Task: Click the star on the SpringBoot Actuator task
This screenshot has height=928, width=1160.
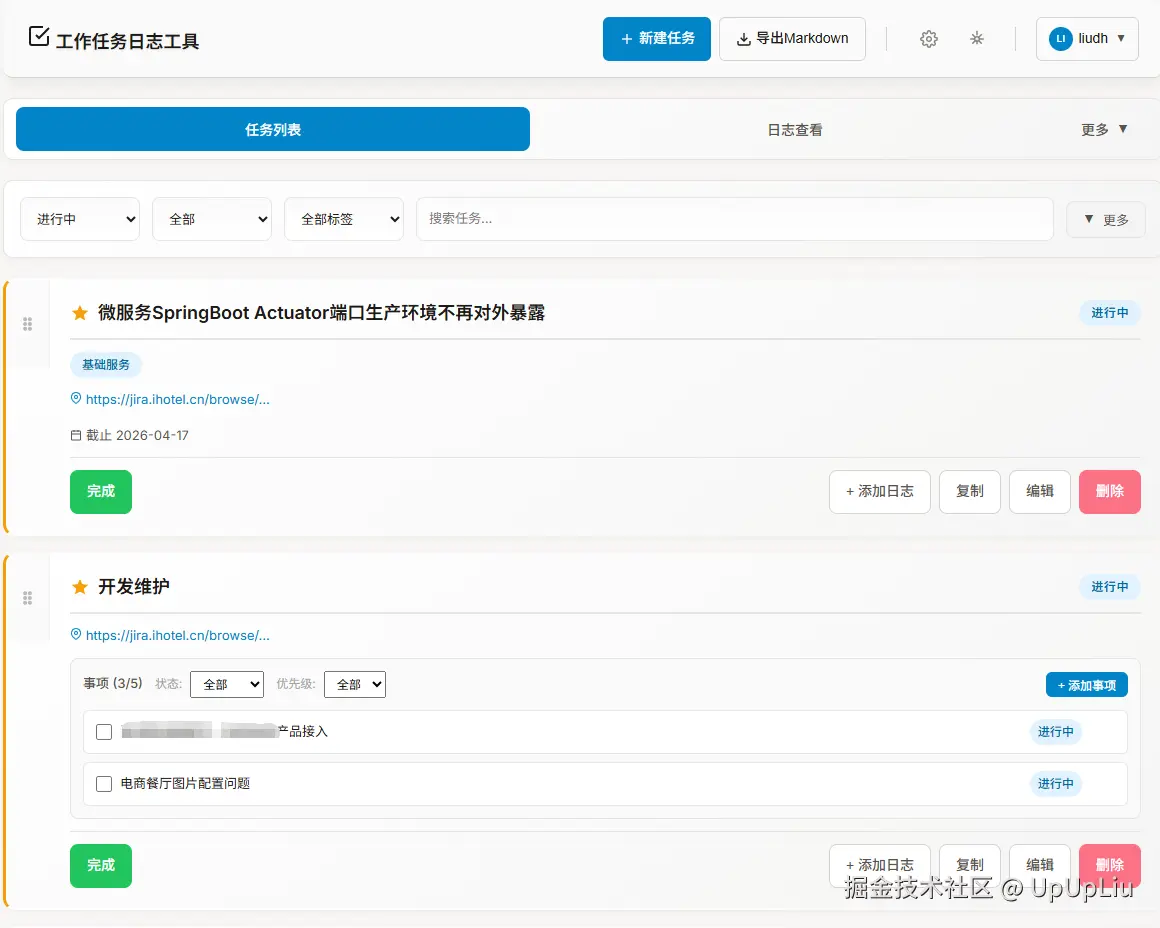Action: (80, 313)
